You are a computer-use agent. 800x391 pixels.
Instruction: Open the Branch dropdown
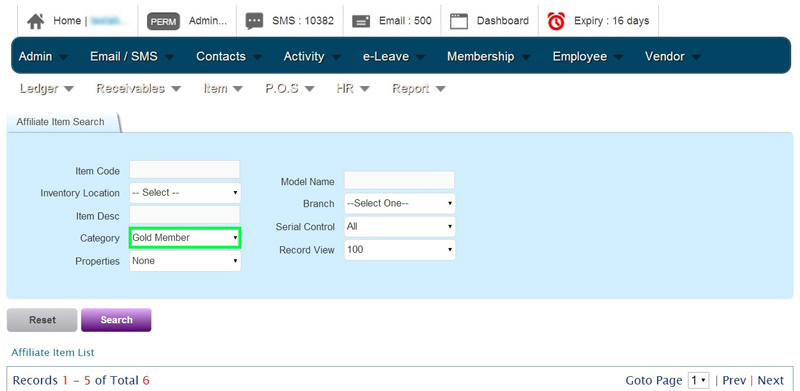[399, 203]
